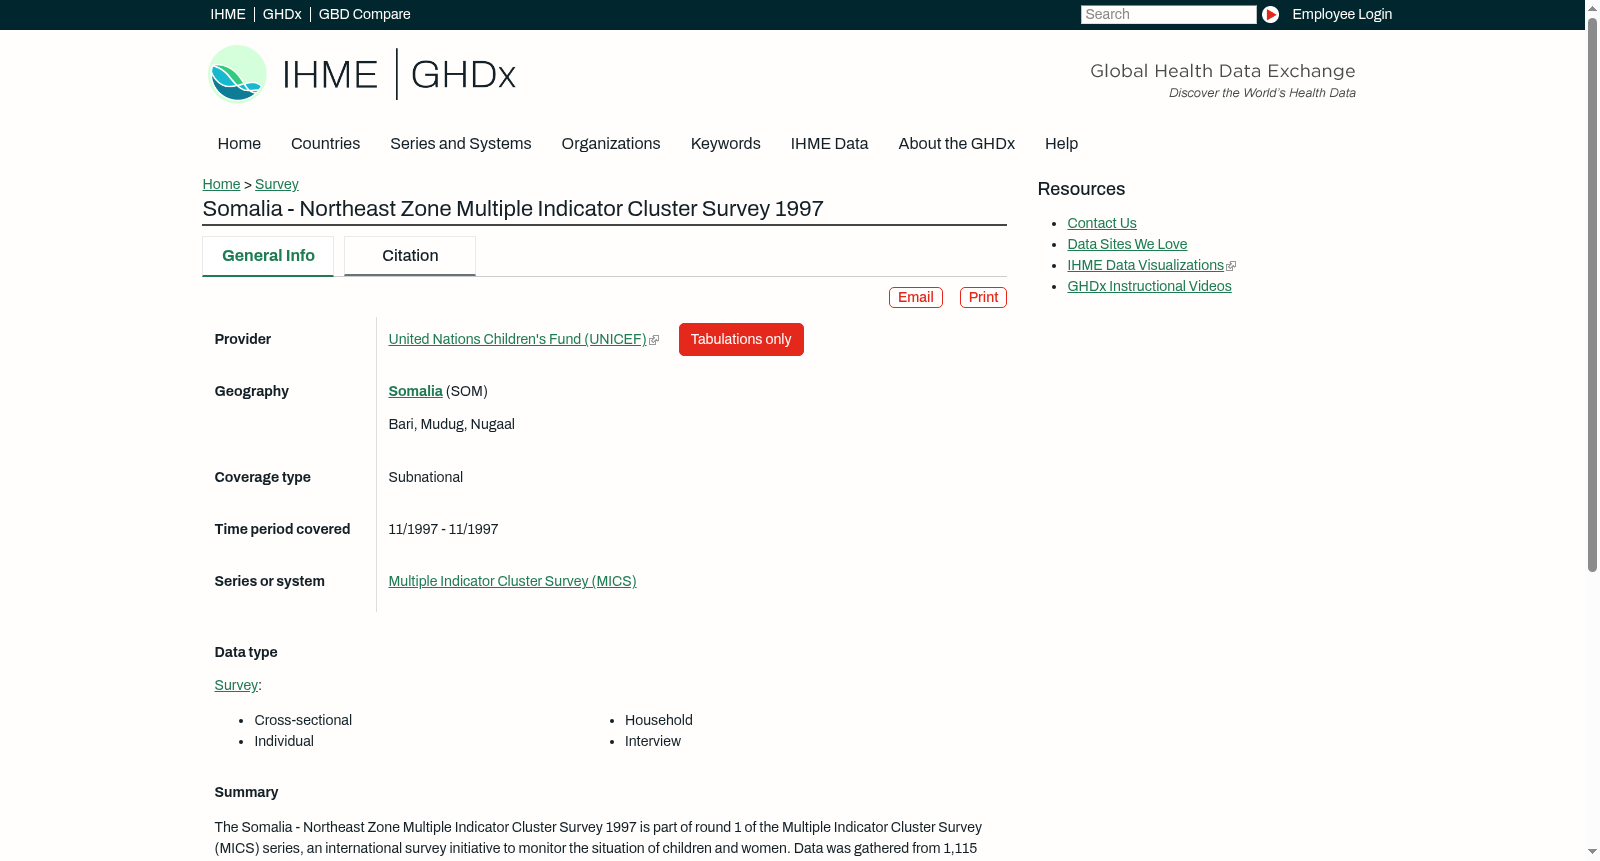1600x861 pixels.
Task: Open the Keywords menu item
Action: (x=725, y=143)
